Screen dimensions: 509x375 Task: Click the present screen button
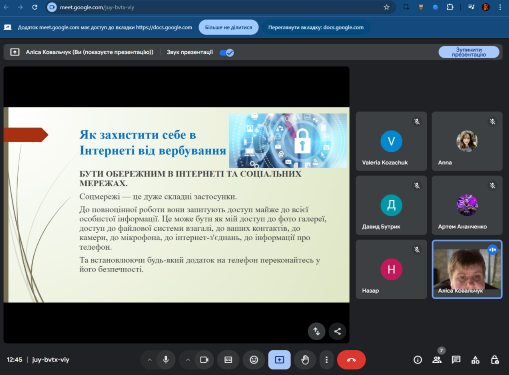pyautogui.click(x=279, y=360)
